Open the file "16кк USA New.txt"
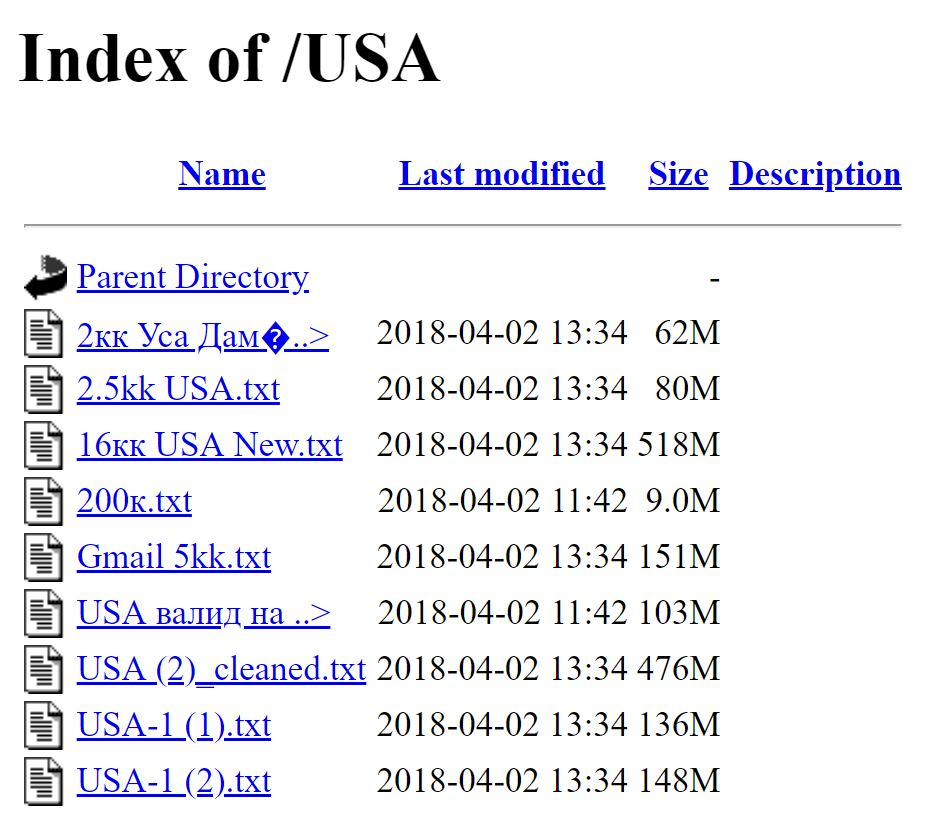The height and width of the screenshot is (813, 938). (x=209, y=445)
